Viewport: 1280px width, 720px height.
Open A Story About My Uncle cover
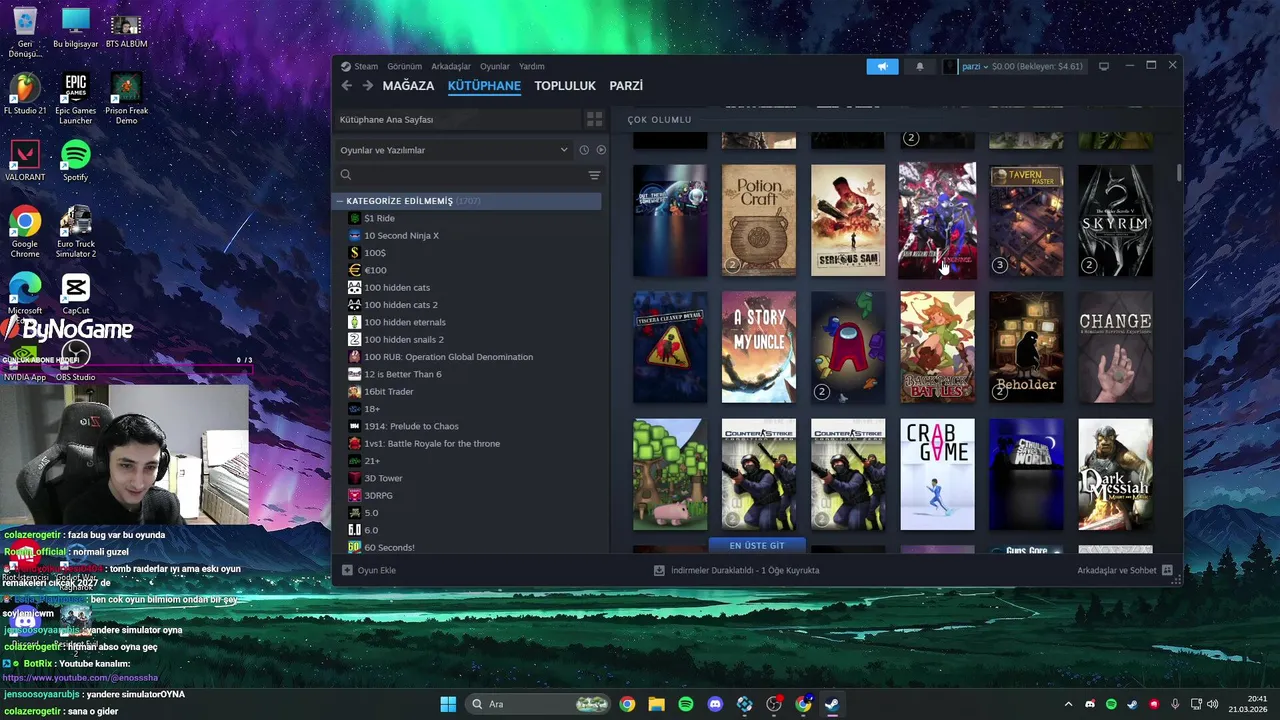(759, 347)
